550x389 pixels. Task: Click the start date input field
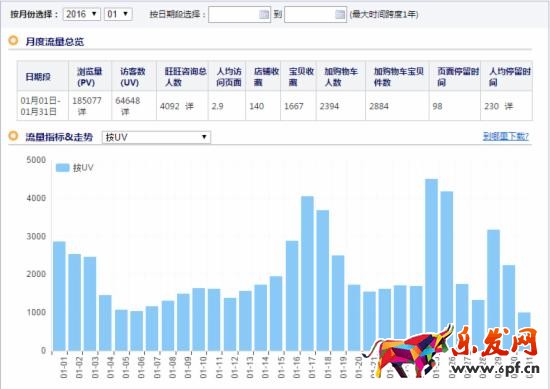click(x=239, y=14)
